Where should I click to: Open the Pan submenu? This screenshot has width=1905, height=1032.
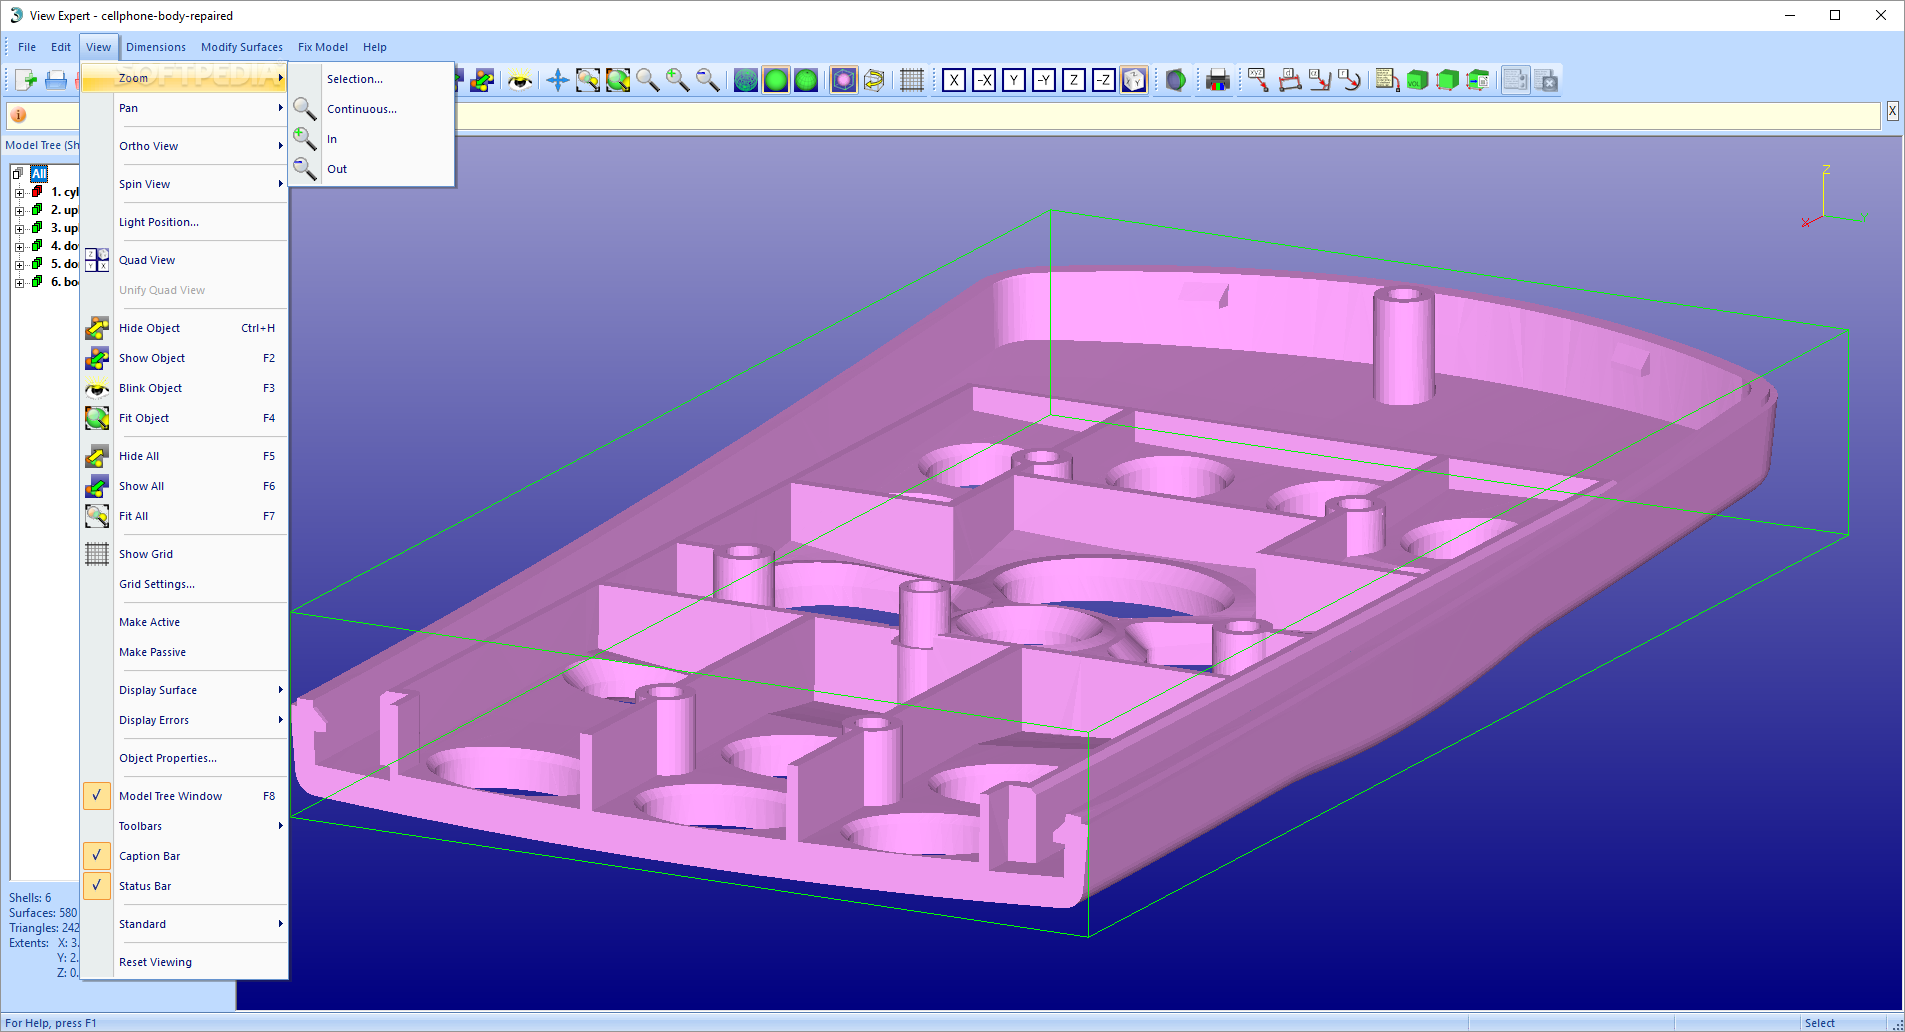[184, 108]
